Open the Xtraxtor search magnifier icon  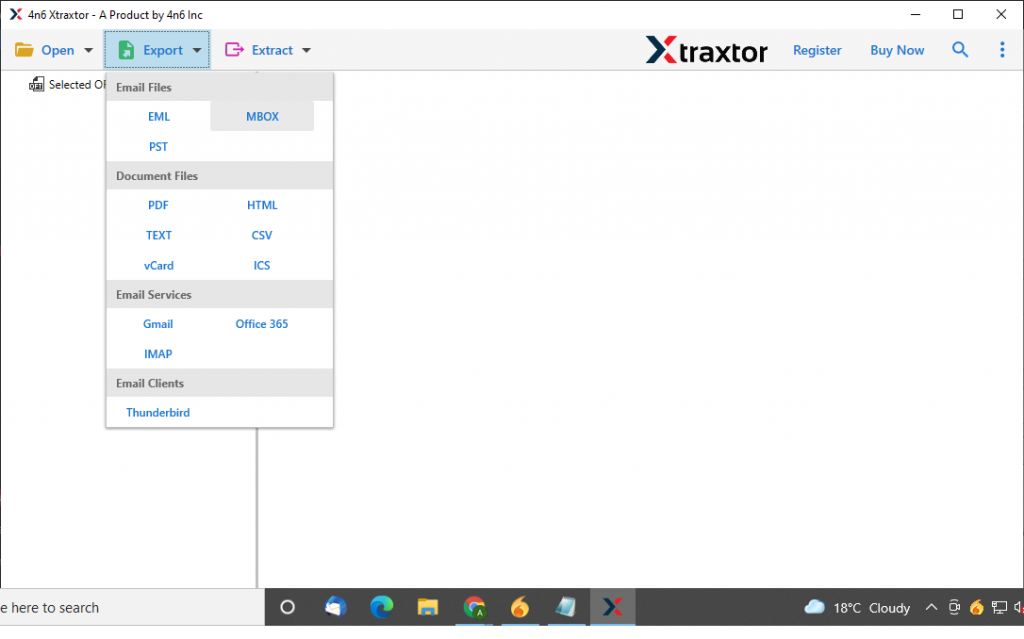960,49
